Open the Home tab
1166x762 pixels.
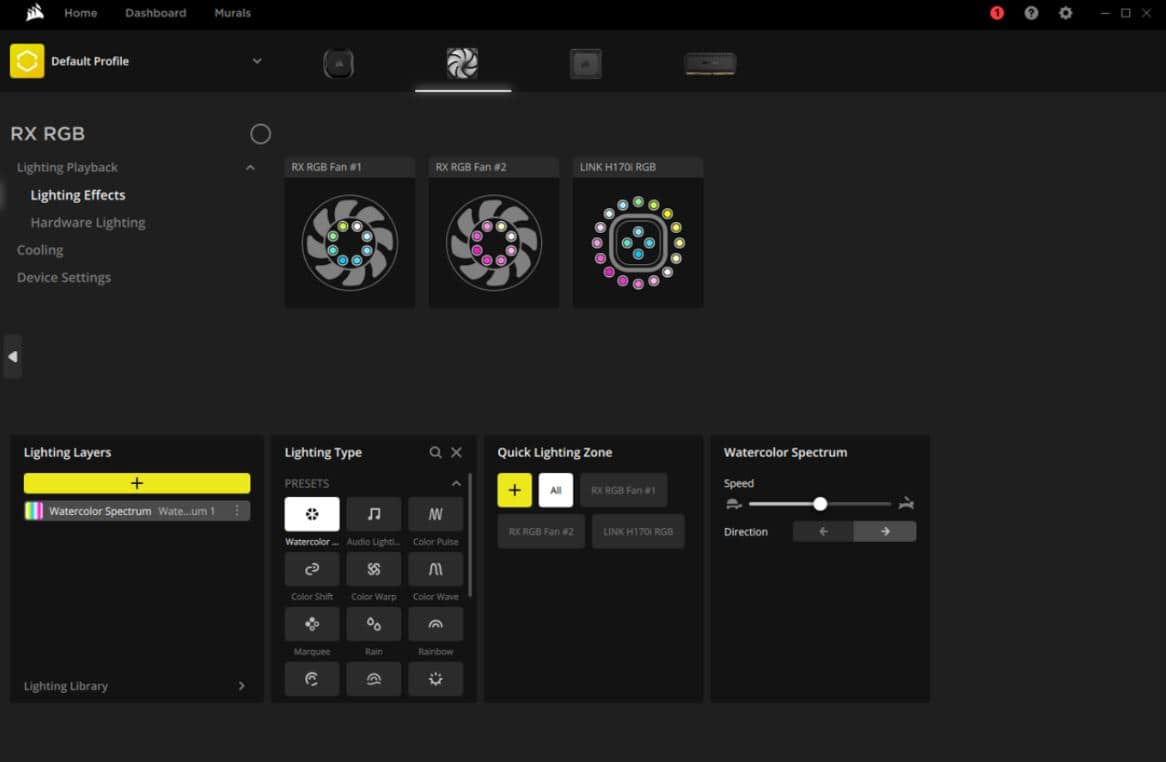click(80, 13)
